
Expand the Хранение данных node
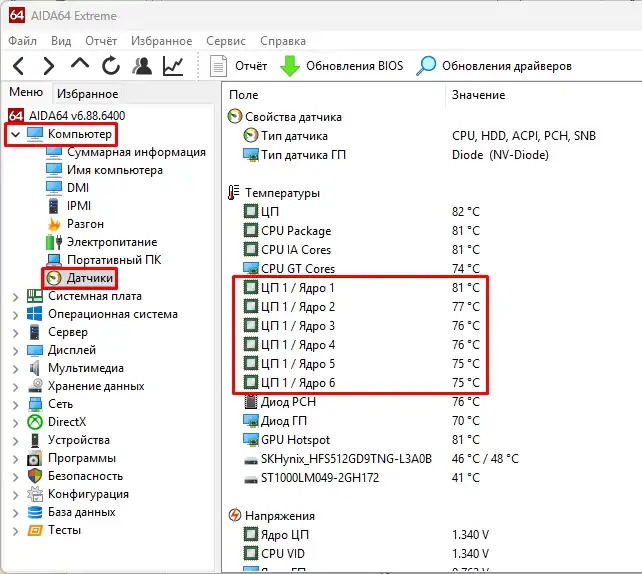click(x=16, y=386)
